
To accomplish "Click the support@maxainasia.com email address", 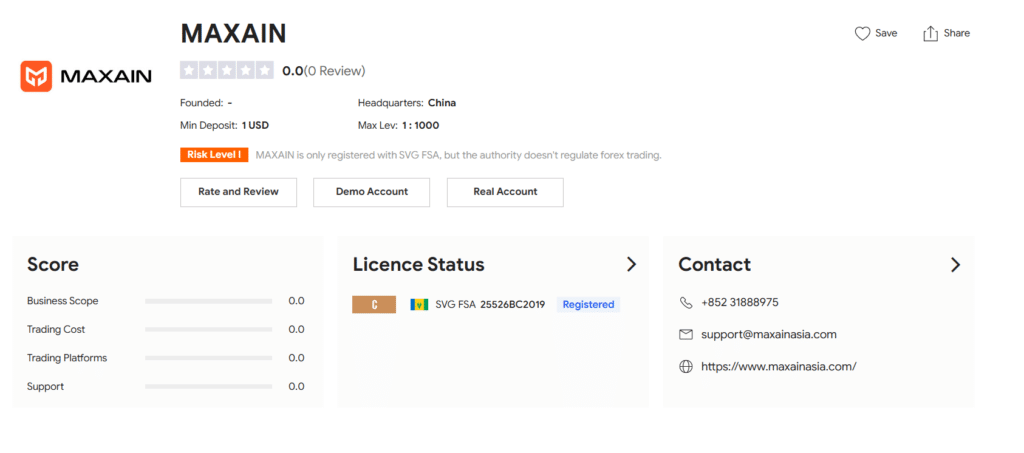I will pyautogui.click(x=769, y=334).
